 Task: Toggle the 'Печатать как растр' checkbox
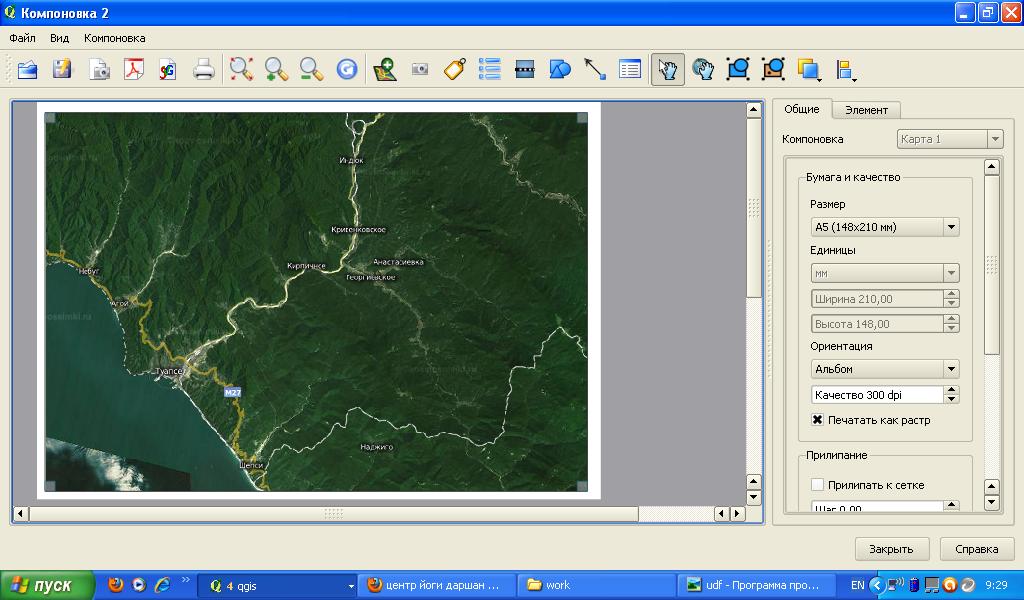[817, 420]
